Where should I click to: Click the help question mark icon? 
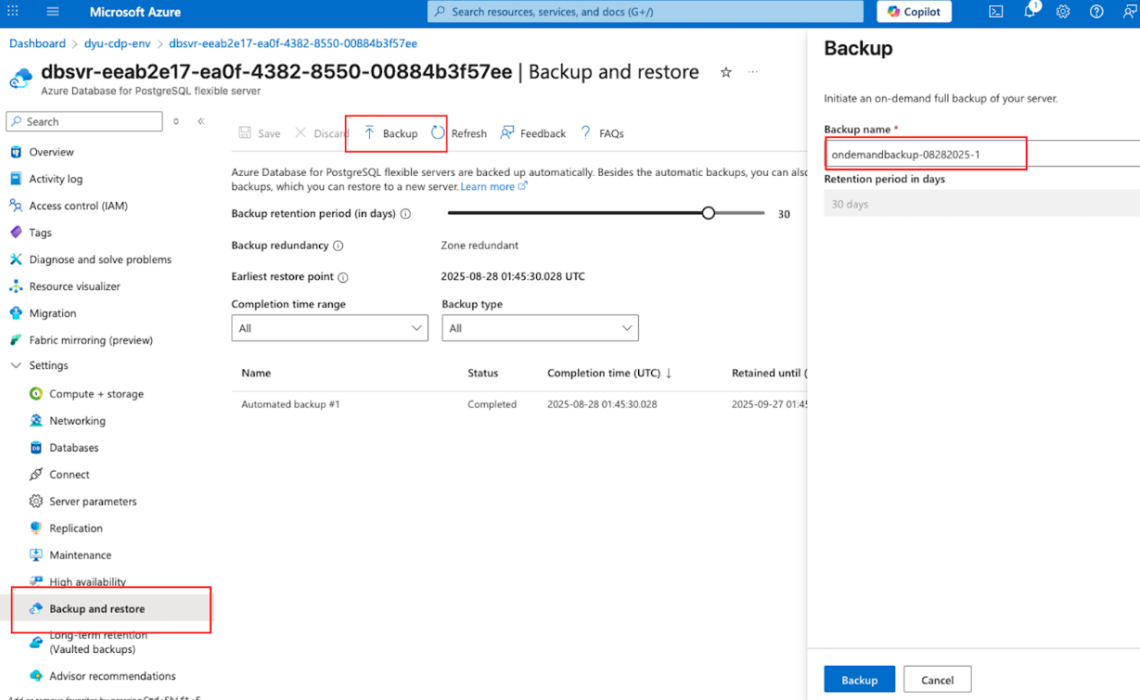coord(1096,11)
